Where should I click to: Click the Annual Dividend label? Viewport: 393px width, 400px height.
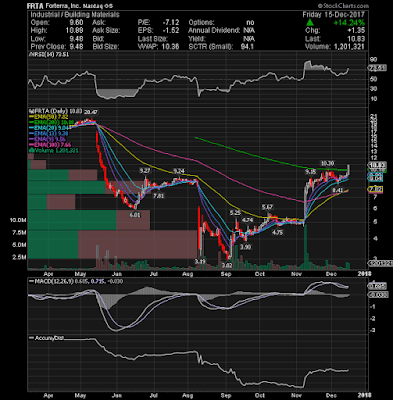coord(214,30)
